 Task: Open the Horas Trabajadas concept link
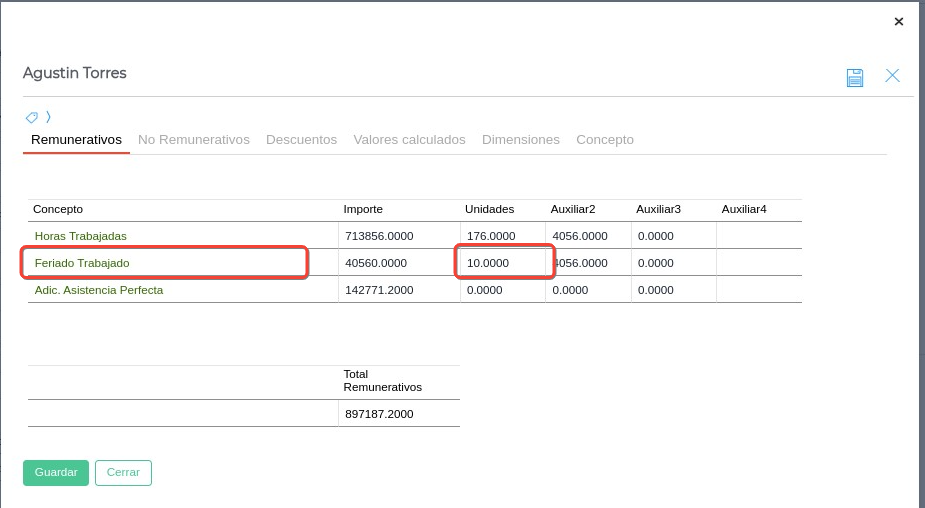coord(81,236)
